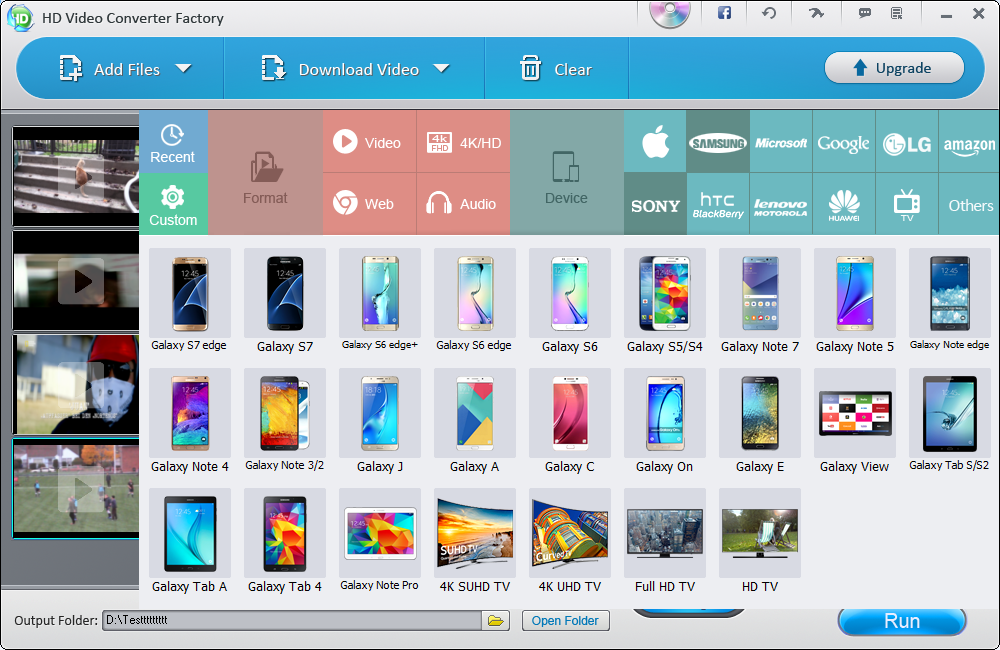
Task: Pick the Galaxy E profile
Action: (760, 421)
